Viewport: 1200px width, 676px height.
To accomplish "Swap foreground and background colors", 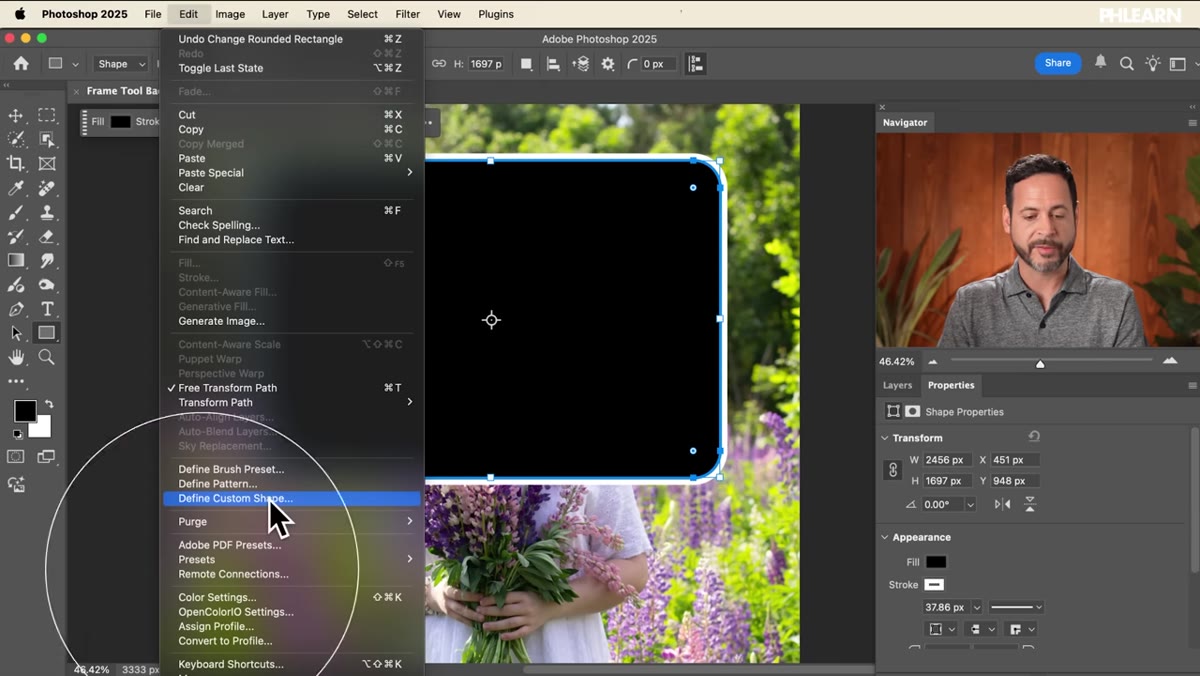I will click(48, 404).
